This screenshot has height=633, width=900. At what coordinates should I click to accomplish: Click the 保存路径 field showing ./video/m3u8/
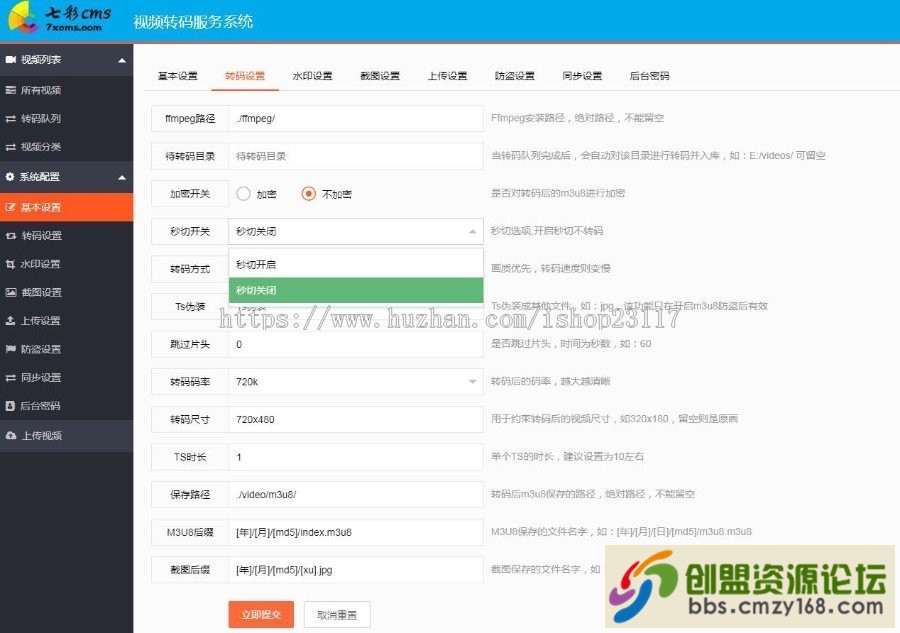point(356,495)
